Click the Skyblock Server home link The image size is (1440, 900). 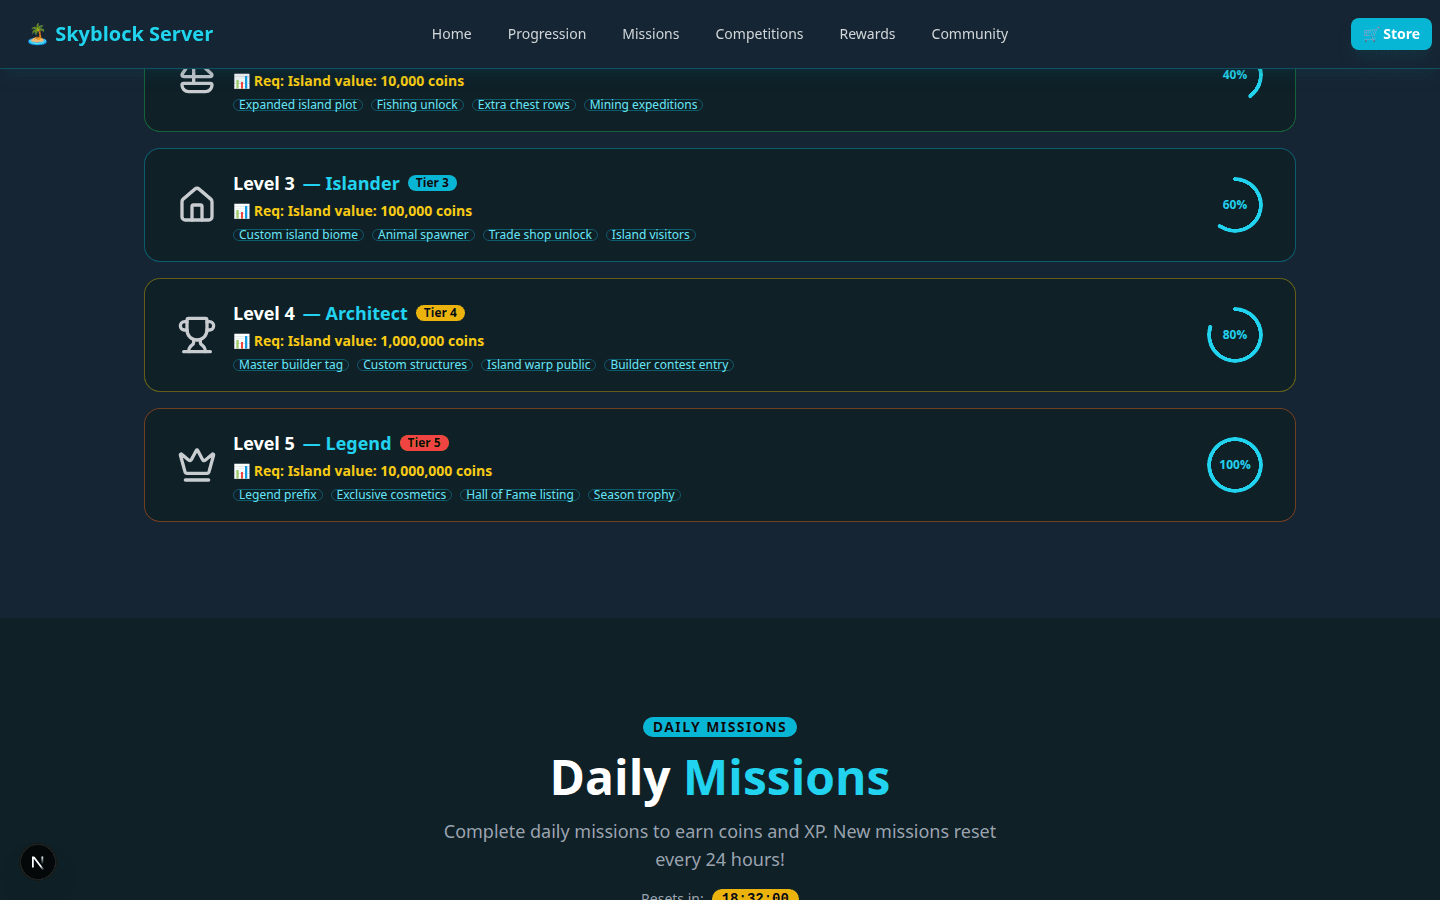133,34
